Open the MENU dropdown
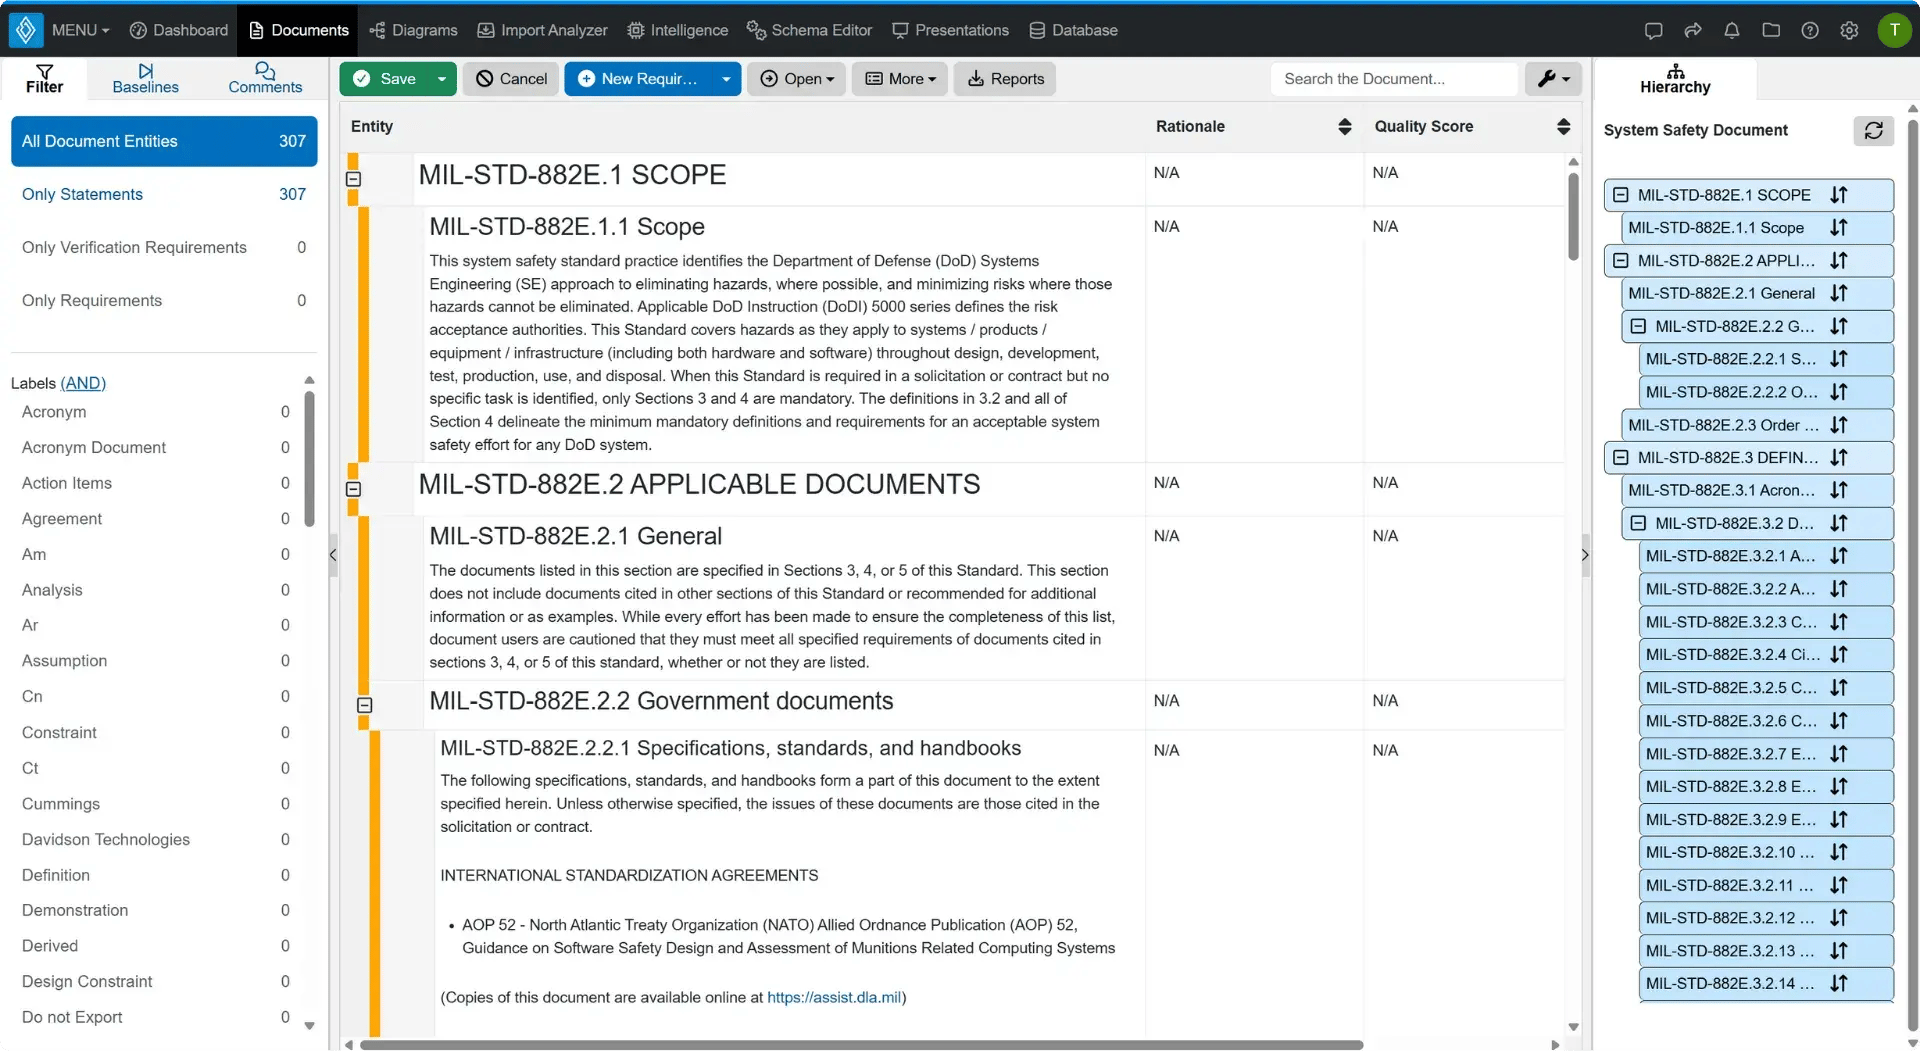The height and width of the screenshot is (1051, 1920). point(80,30)
